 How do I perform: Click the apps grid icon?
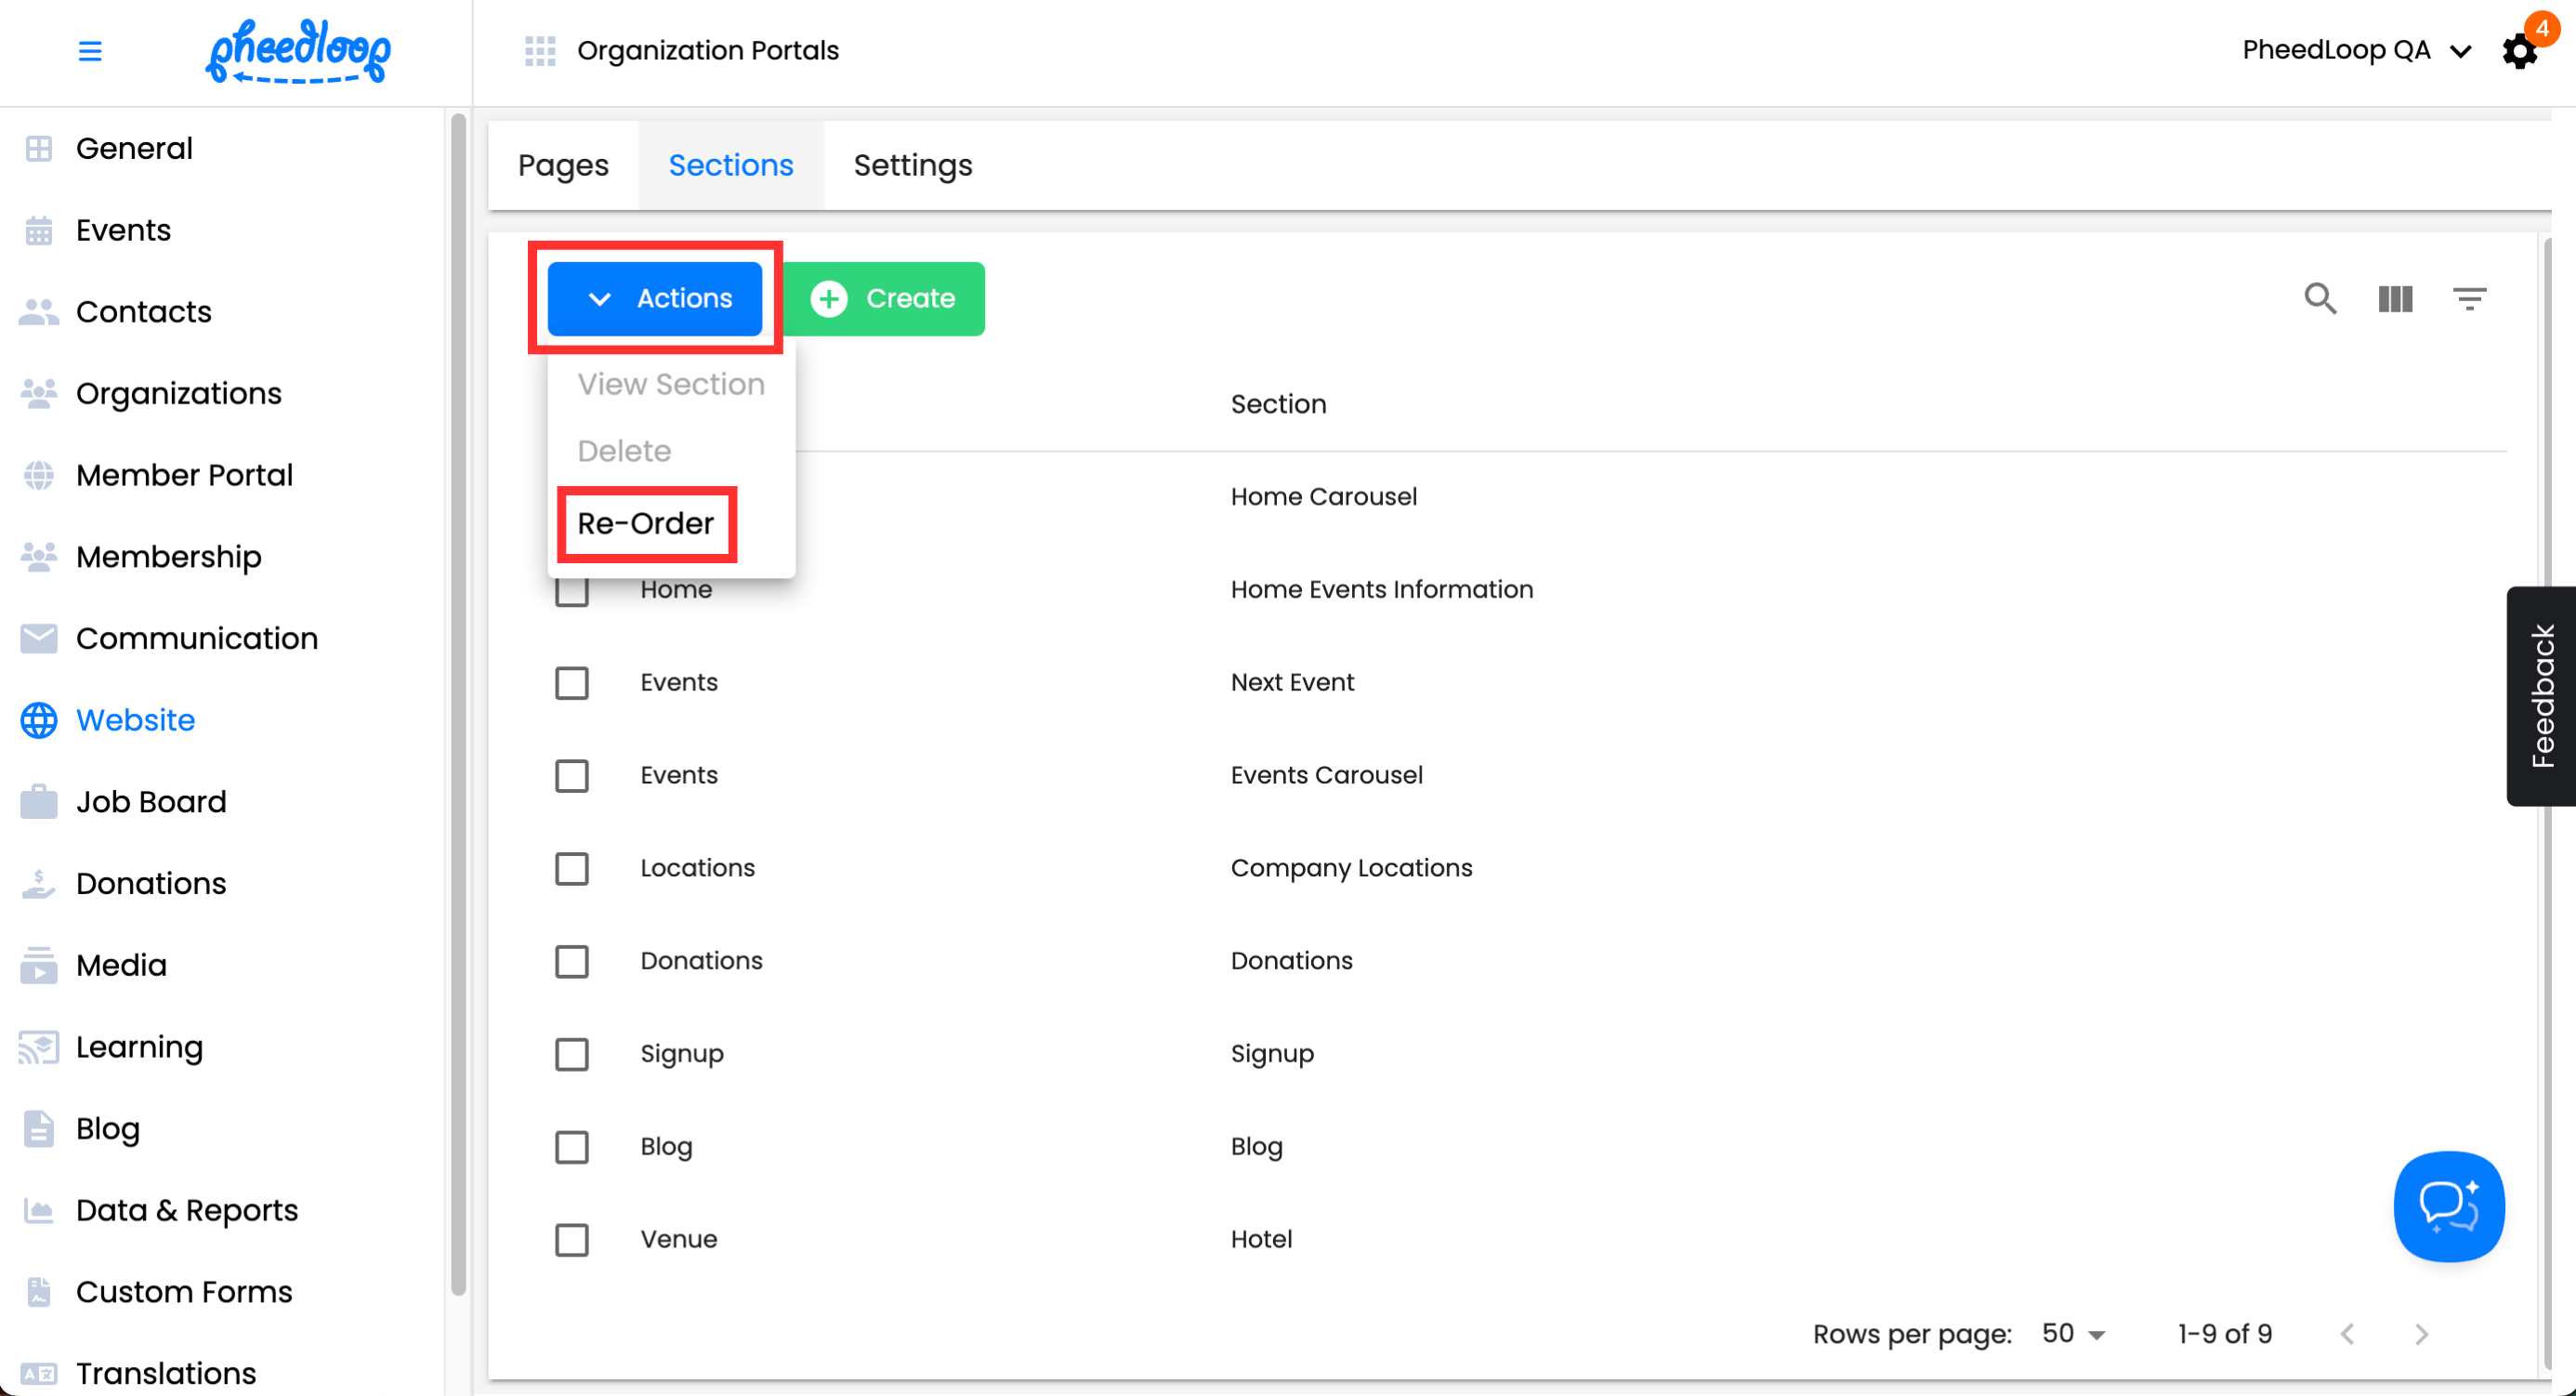click(x=540, y=51)
